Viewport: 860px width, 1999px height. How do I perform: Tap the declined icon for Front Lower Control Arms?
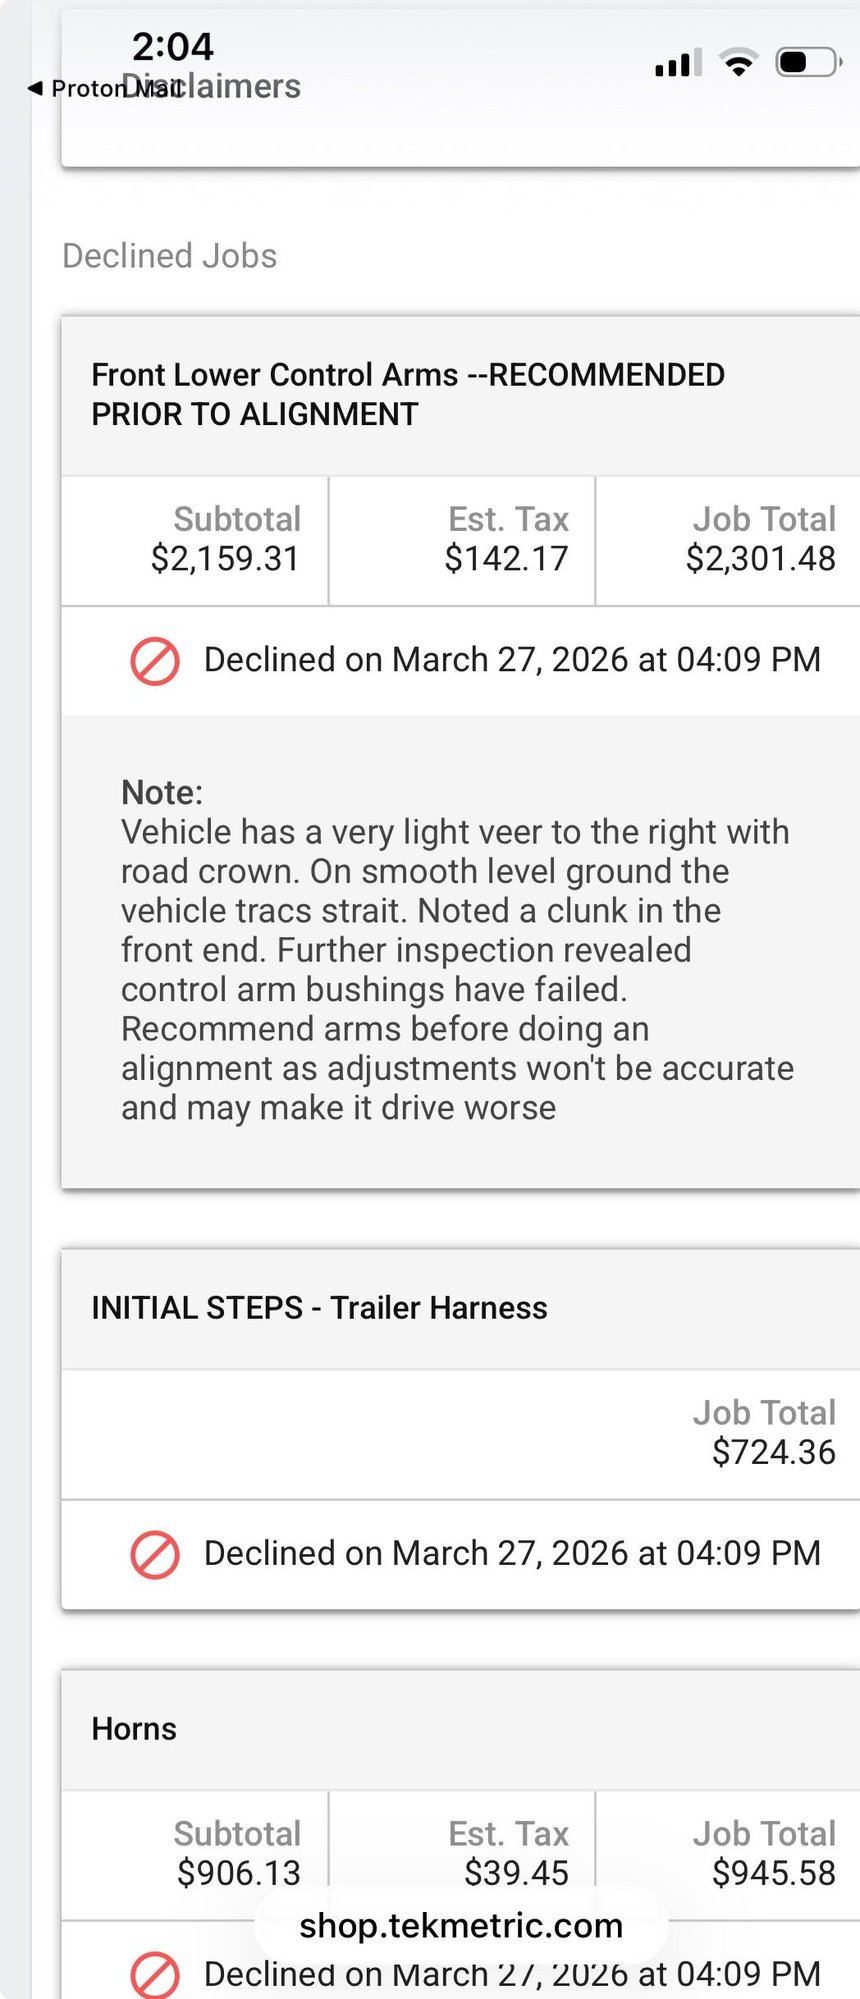155,661
